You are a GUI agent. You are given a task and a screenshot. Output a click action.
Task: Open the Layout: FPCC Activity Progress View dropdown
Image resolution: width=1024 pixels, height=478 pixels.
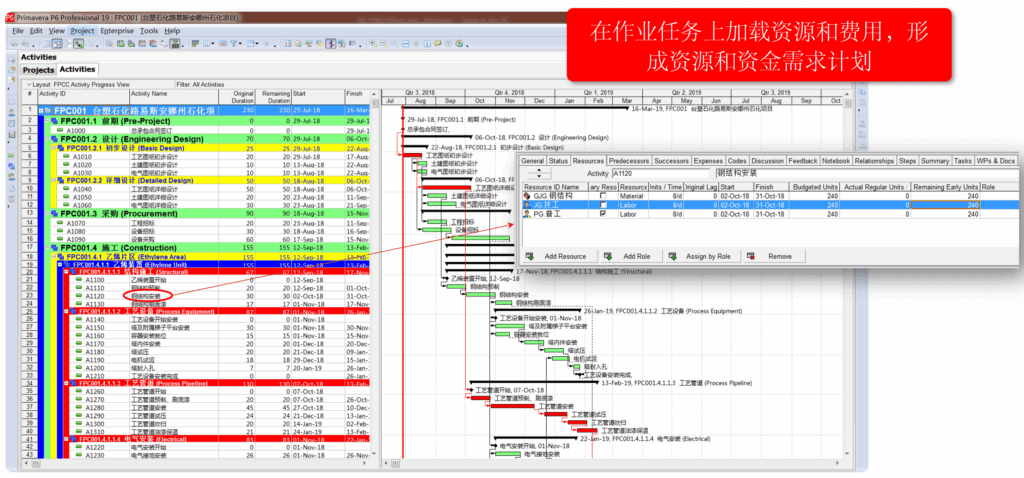[77, 84]
